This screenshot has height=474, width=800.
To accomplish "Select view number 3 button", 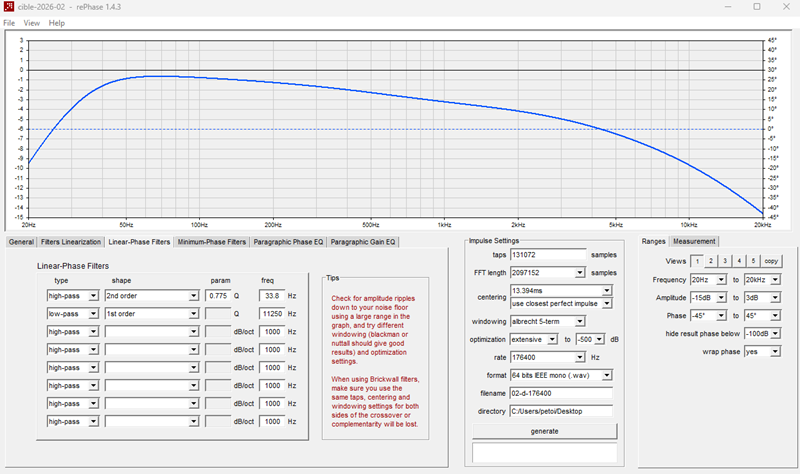I will coord(725,261).
